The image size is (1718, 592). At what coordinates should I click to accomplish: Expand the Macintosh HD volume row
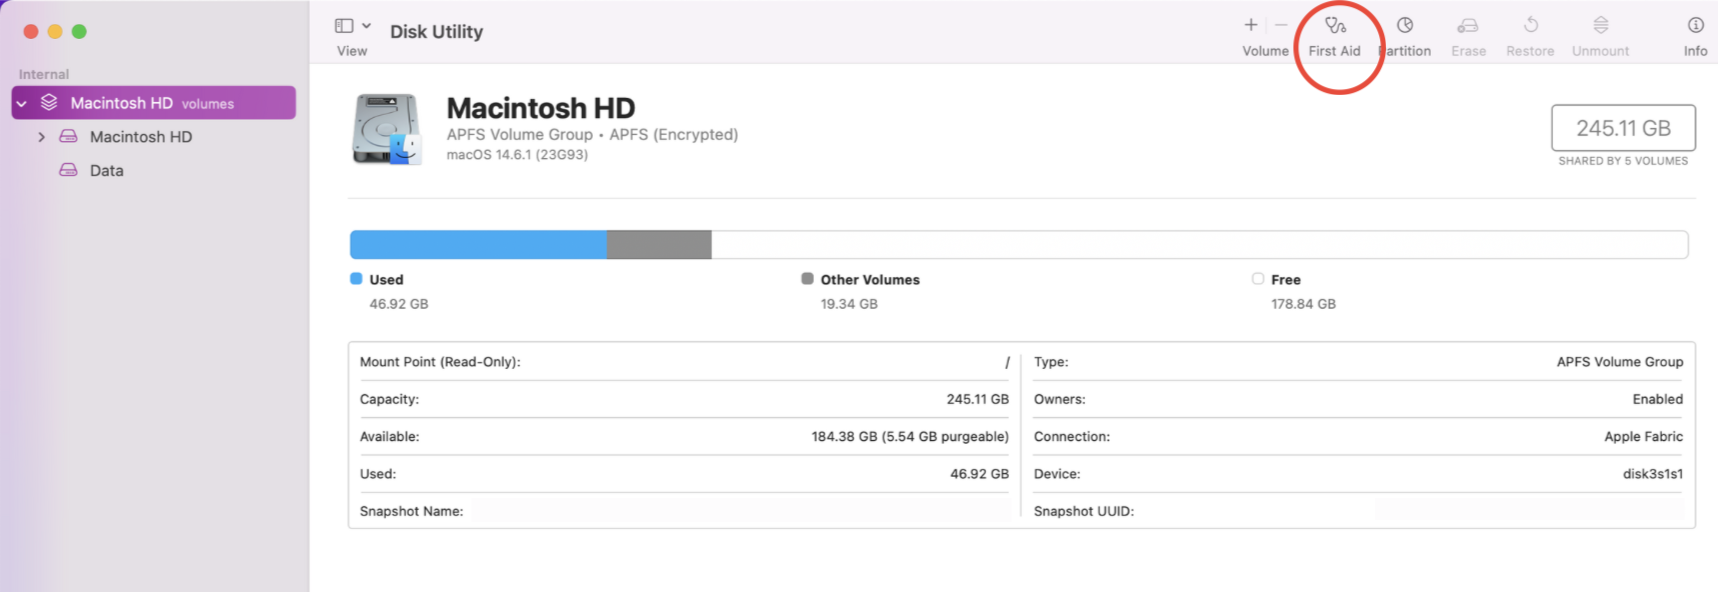click(x=41, y=137)
